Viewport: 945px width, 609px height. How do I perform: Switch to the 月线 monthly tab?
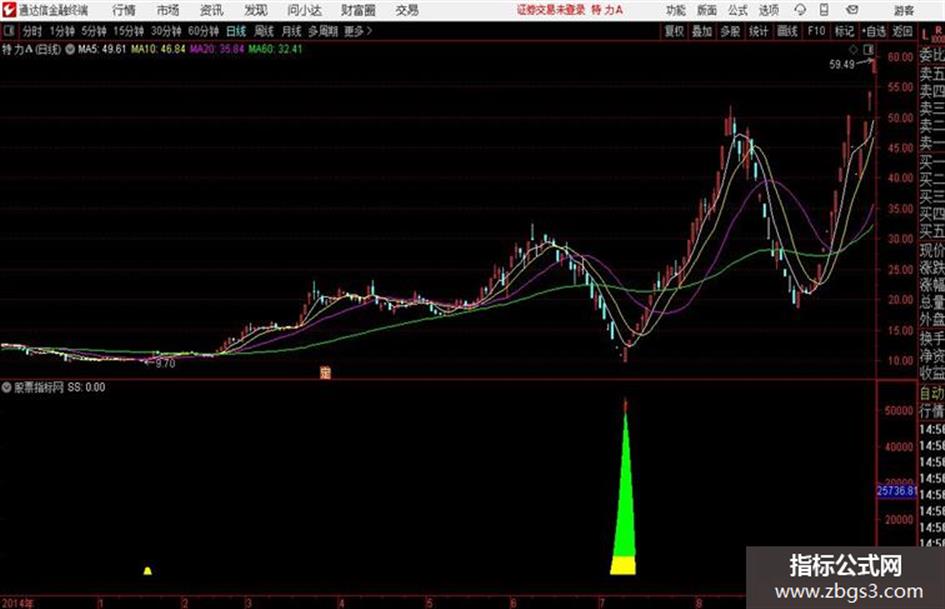[x=292, y=31]
